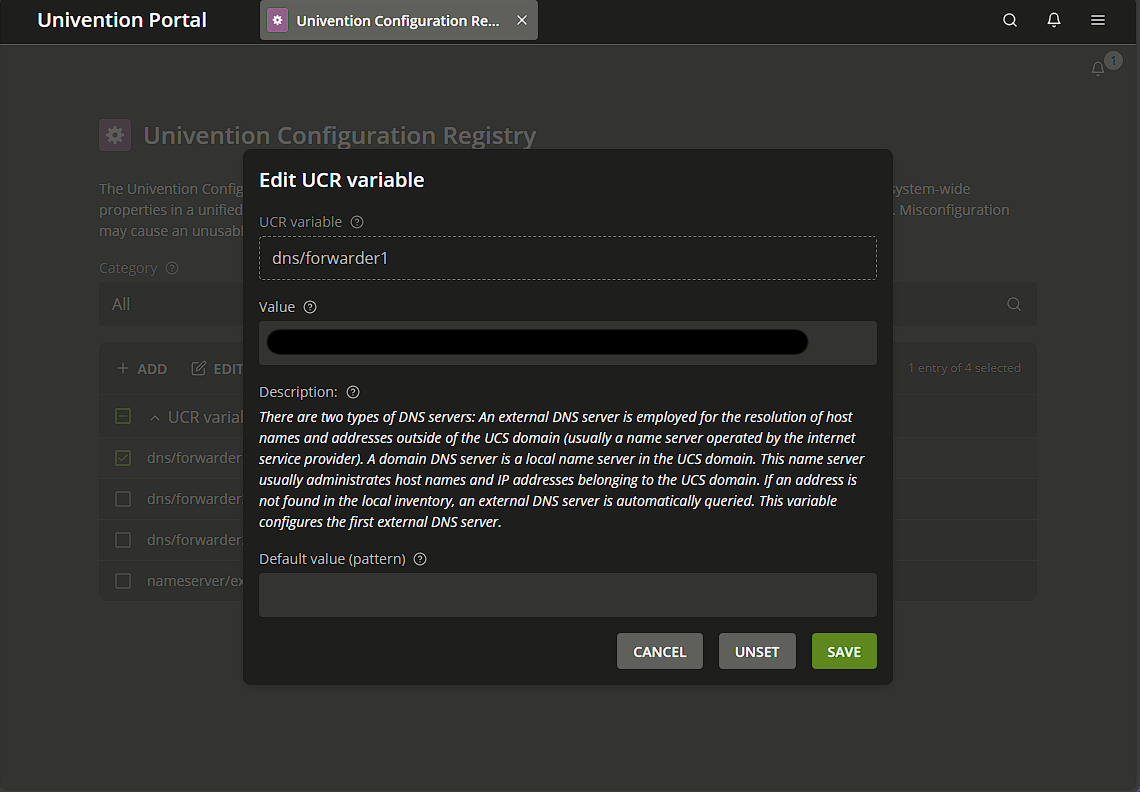Check the nameserver/ex row checkbox
Viewport: 1140px width, 792px height.
123,581
